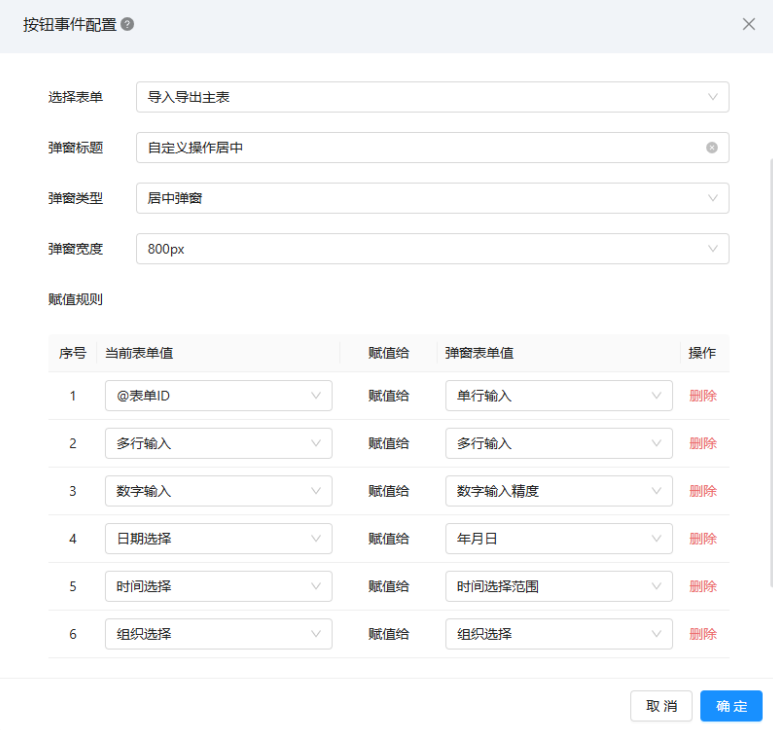Remove rule row 6 for 组织选择
Viewport: 773px width, 730px height.
(703, 634)
